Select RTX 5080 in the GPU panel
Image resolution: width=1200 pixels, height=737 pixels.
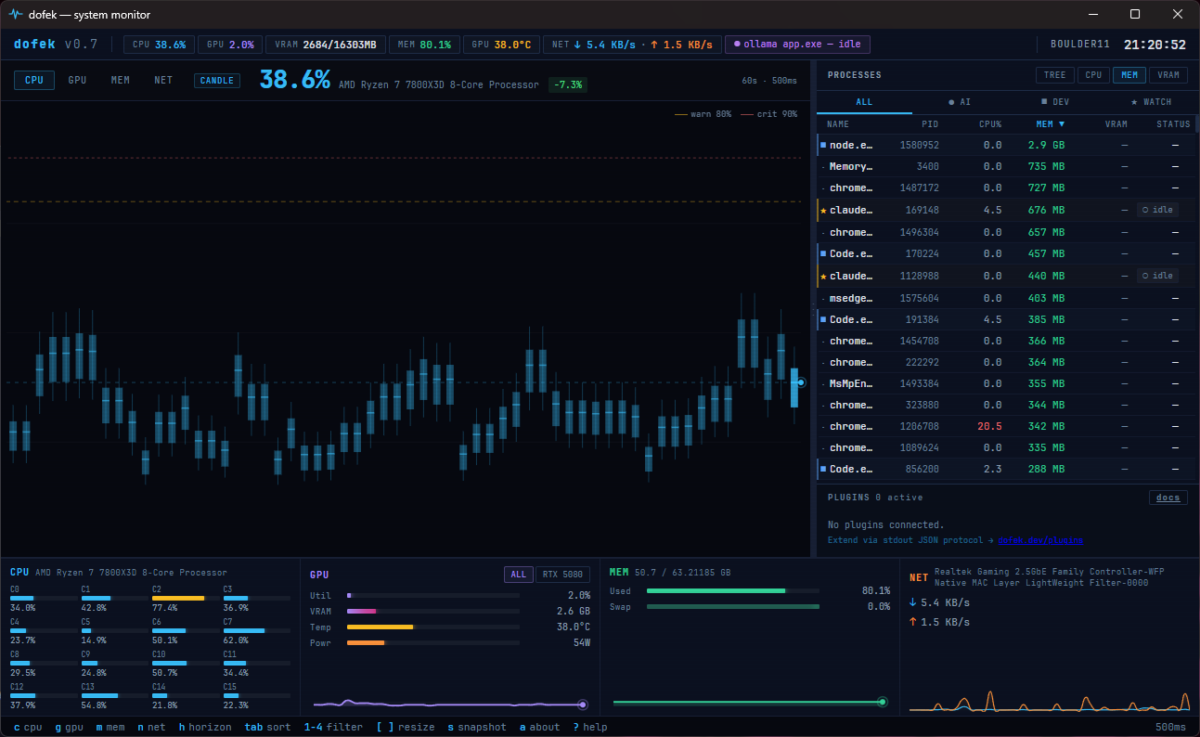click(564, 574)
